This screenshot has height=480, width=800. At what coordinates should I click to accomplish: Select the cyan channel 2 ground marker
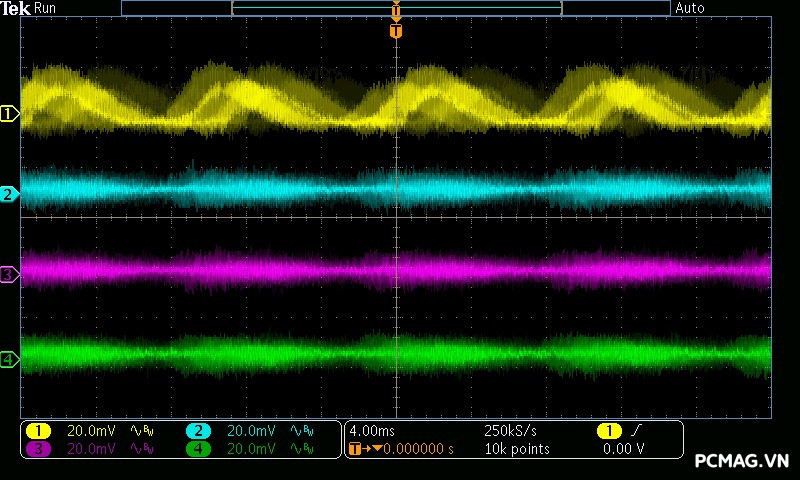(9, 194)
